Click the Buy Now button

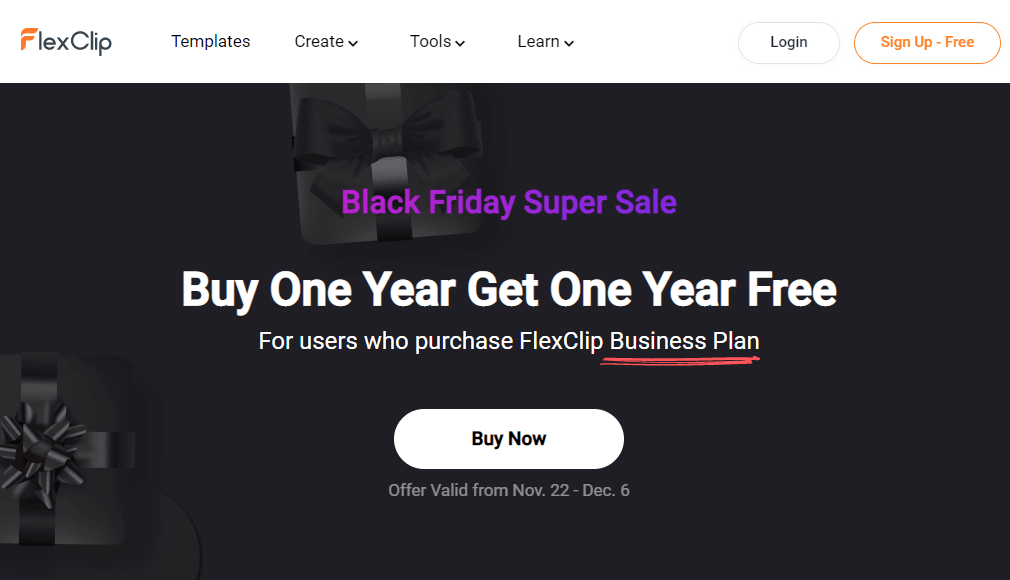508,438
